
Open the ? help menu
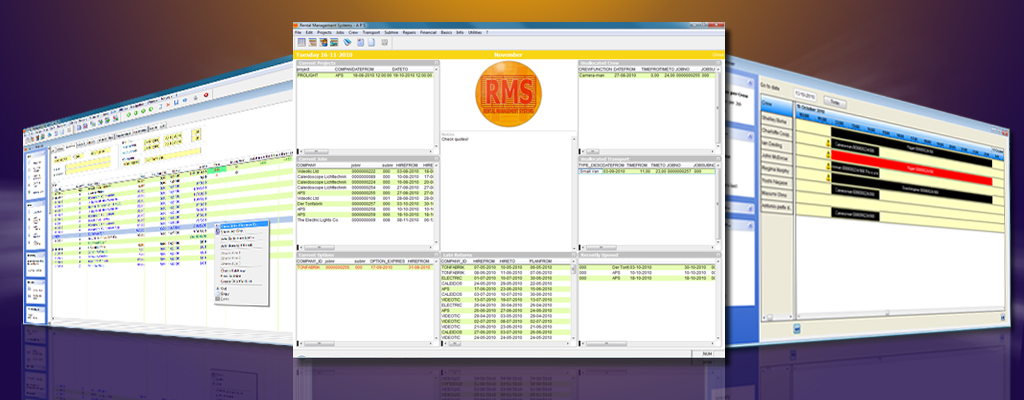(x=487, y=32)
